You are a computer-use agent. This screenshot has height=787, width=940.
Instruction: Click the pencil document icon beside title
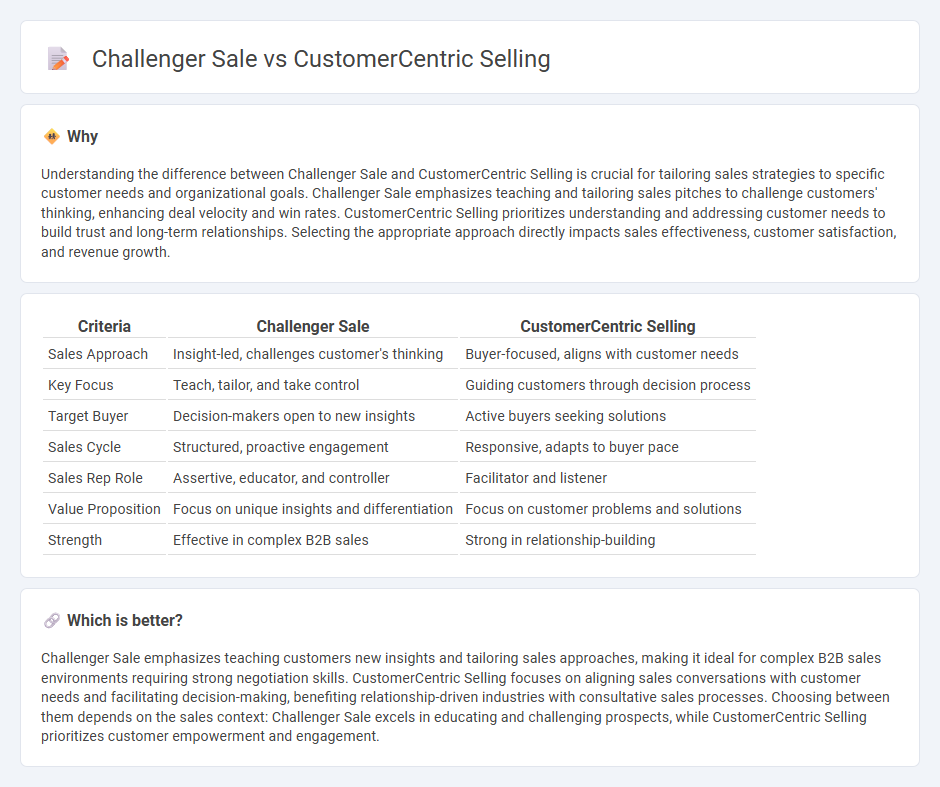coord(58,59)
